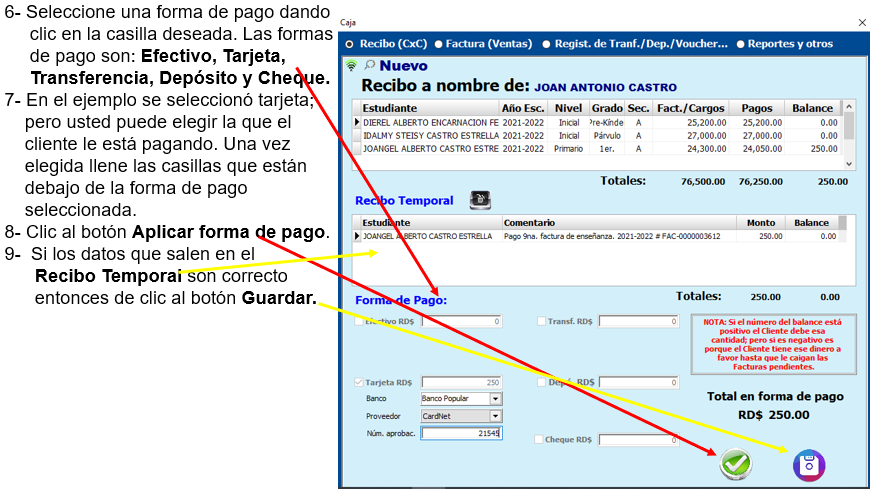Close the Caja window
Screen dimensions: 872x492
[x=862, y=21]
